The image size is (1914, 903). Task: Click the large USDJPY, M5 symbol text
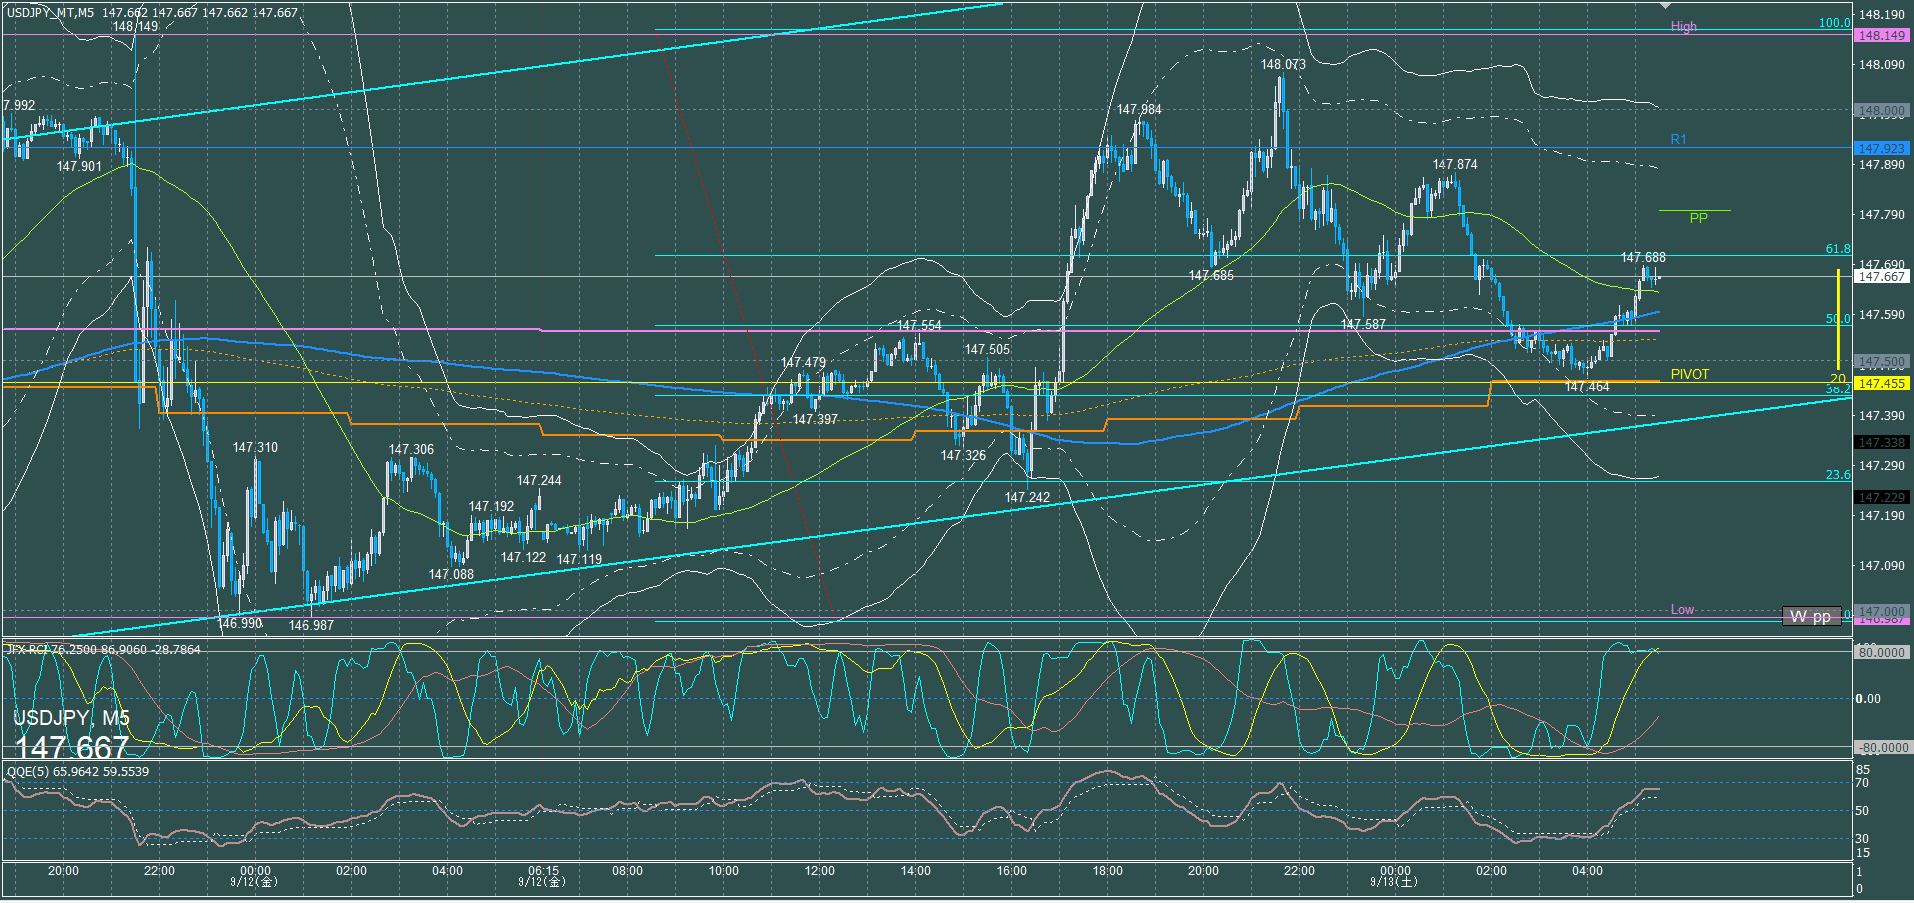click(x=71, y=718)
